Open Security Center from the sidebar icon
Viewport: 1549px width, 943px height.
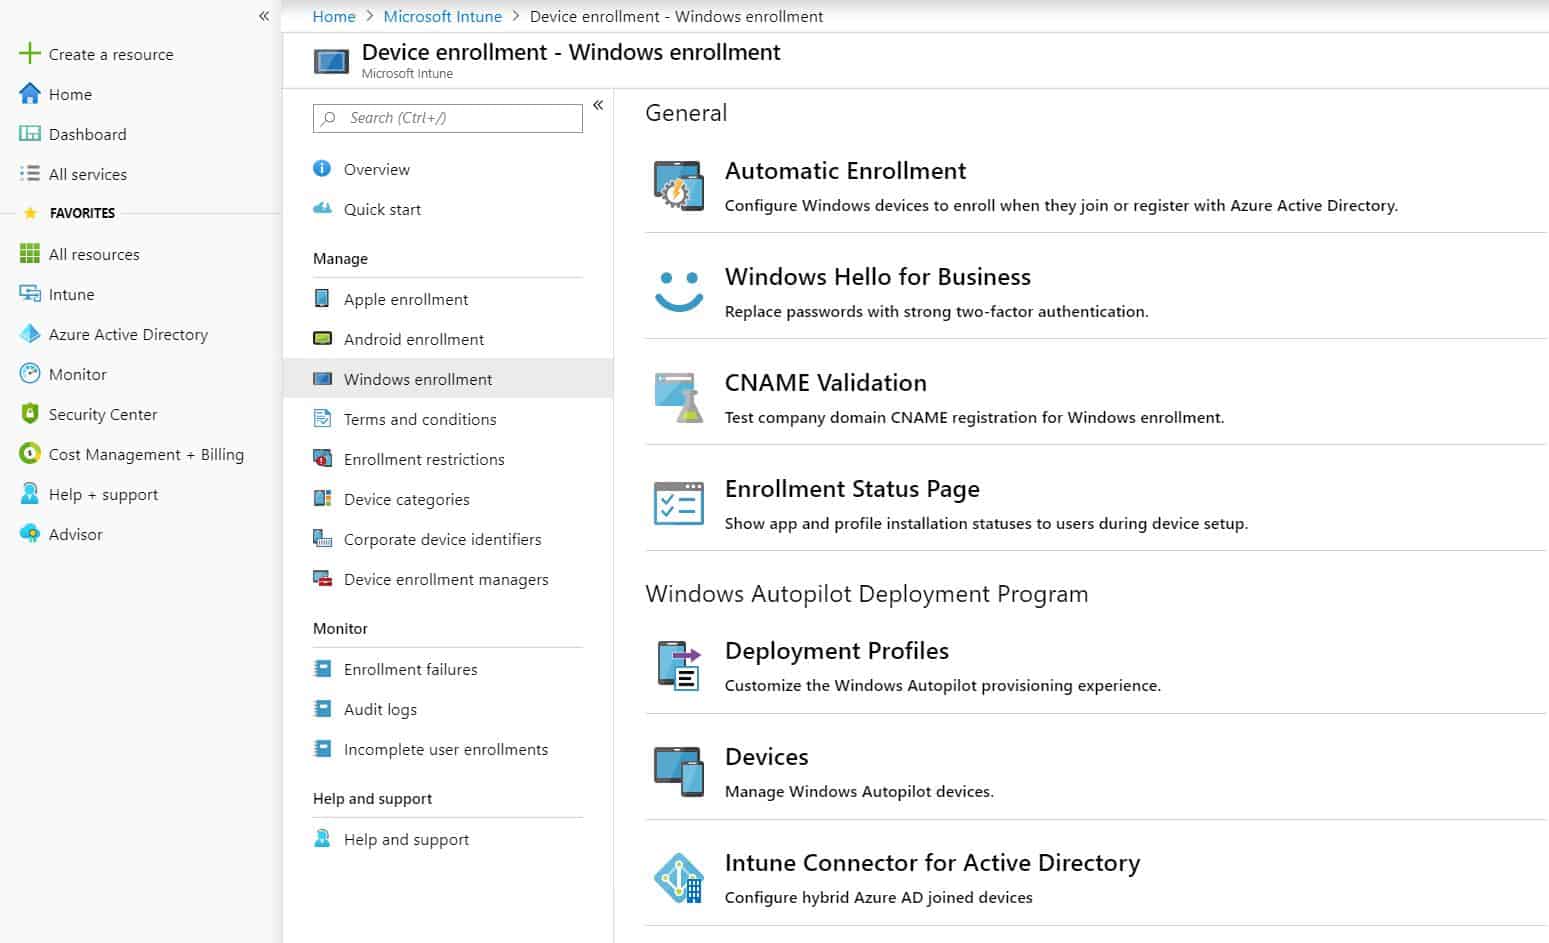pos(28,414)
